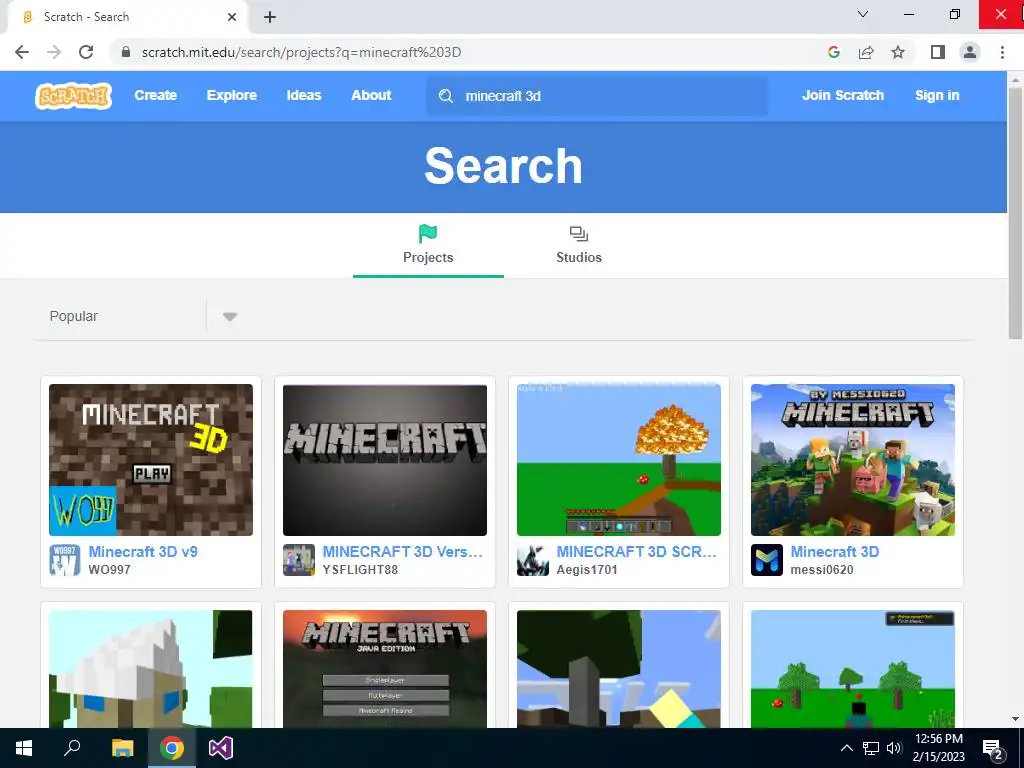Image resolution: width=1024 pixels, height=768 pixels.
Task: Open Minecraft 3D v9 project link
Action: [x=143, y=552]
